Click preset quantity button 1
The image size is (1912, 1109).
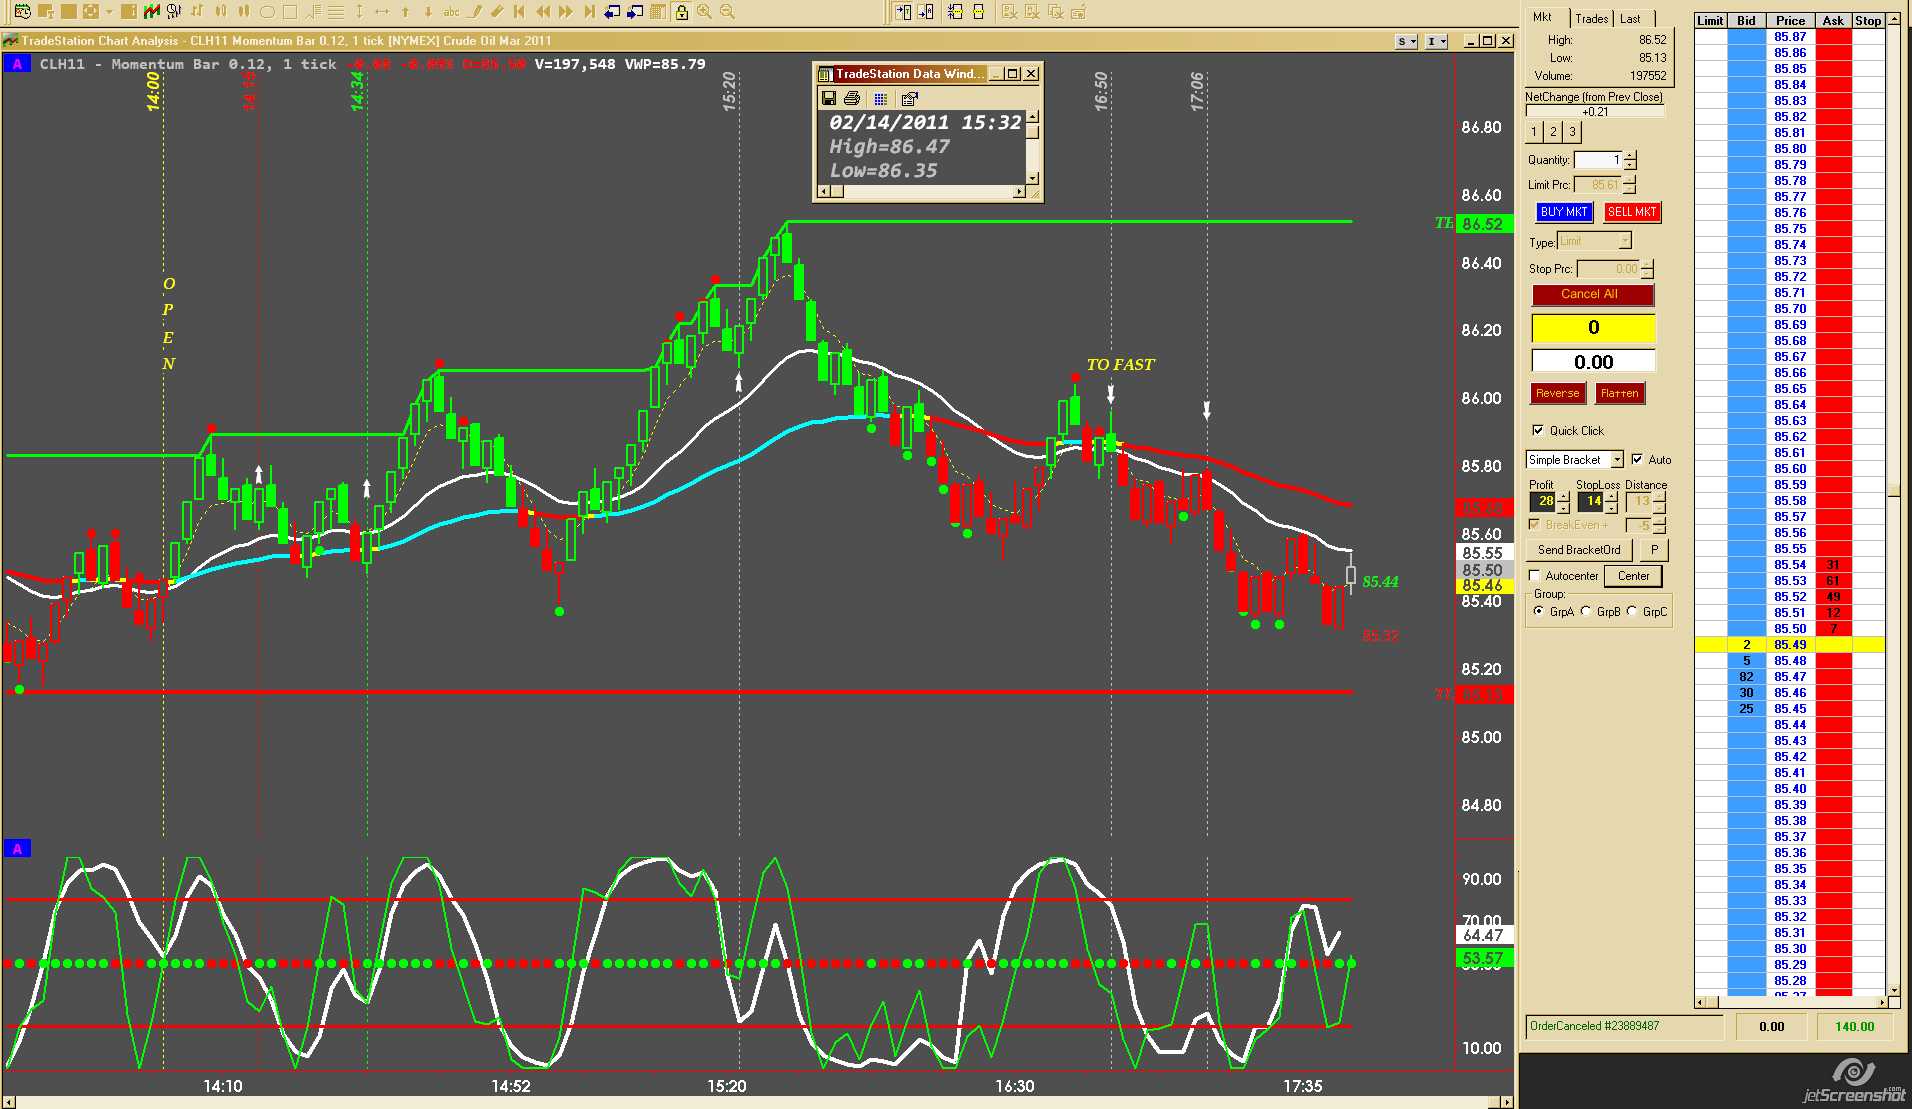(1534, 132)
